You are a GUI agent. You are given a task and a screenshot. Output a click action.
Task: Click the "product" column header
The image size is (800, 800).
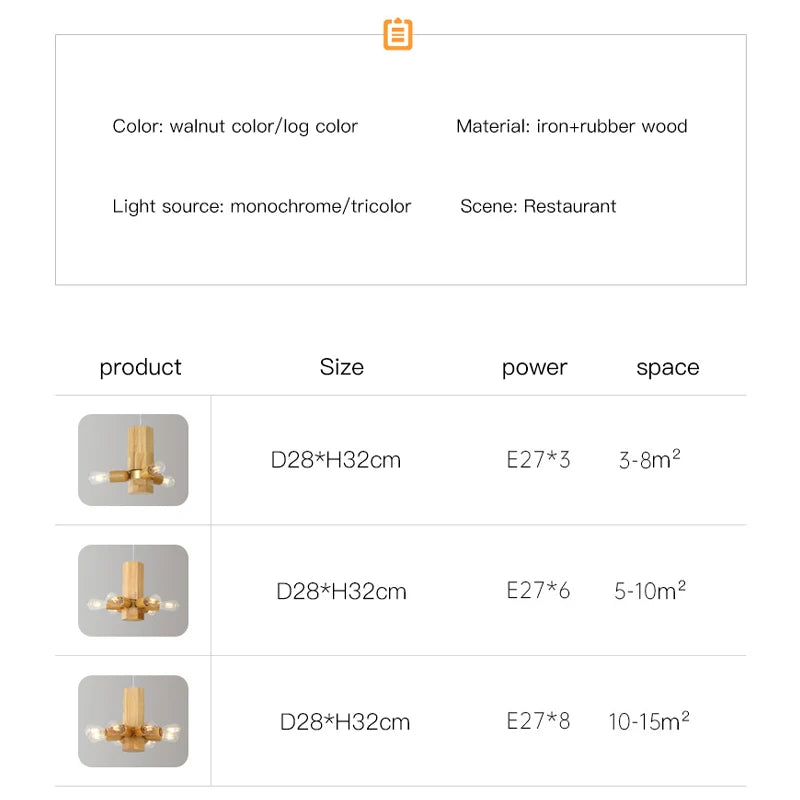pyautogui.click(x=140, y=367)
